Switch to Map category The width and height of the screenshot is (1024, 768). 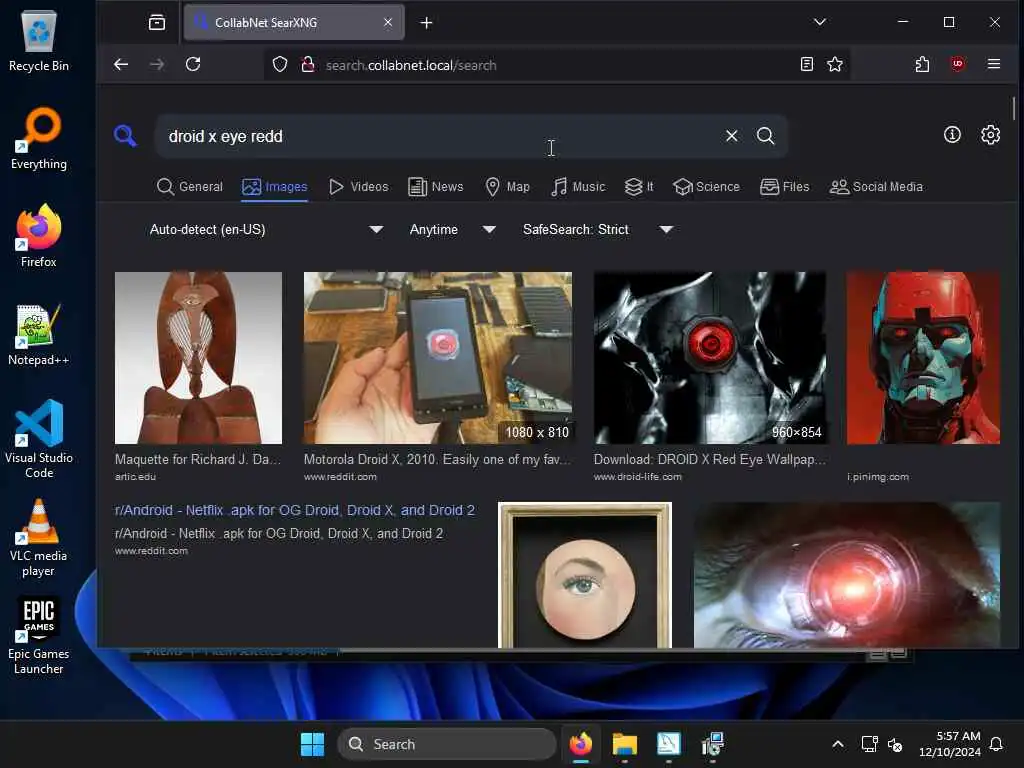coord(507,187)
